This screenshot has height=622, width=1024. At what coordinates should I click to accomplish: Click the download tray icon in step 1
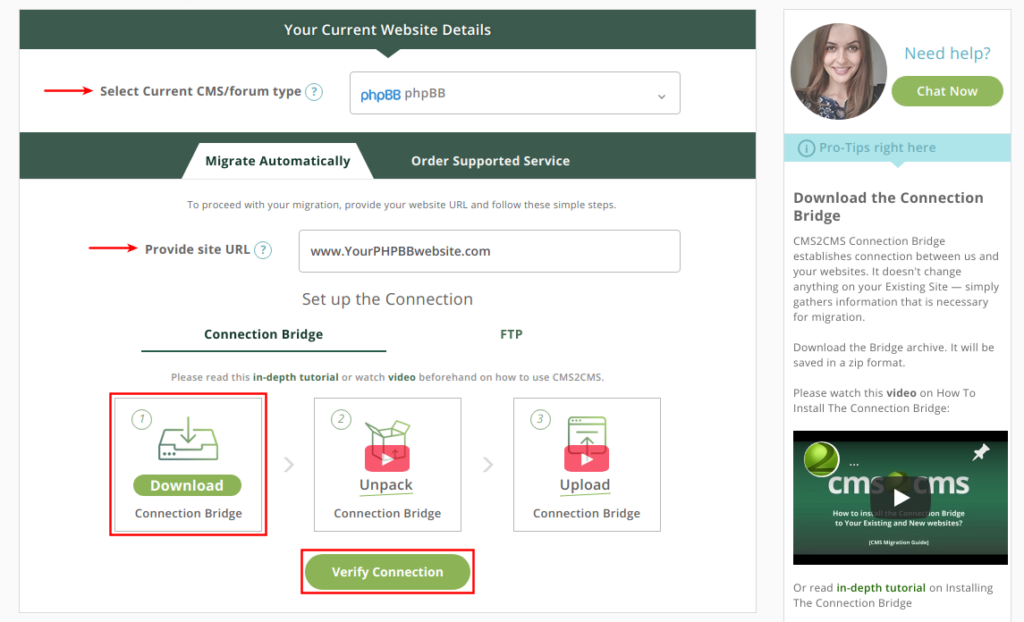(x=188, y=438)
